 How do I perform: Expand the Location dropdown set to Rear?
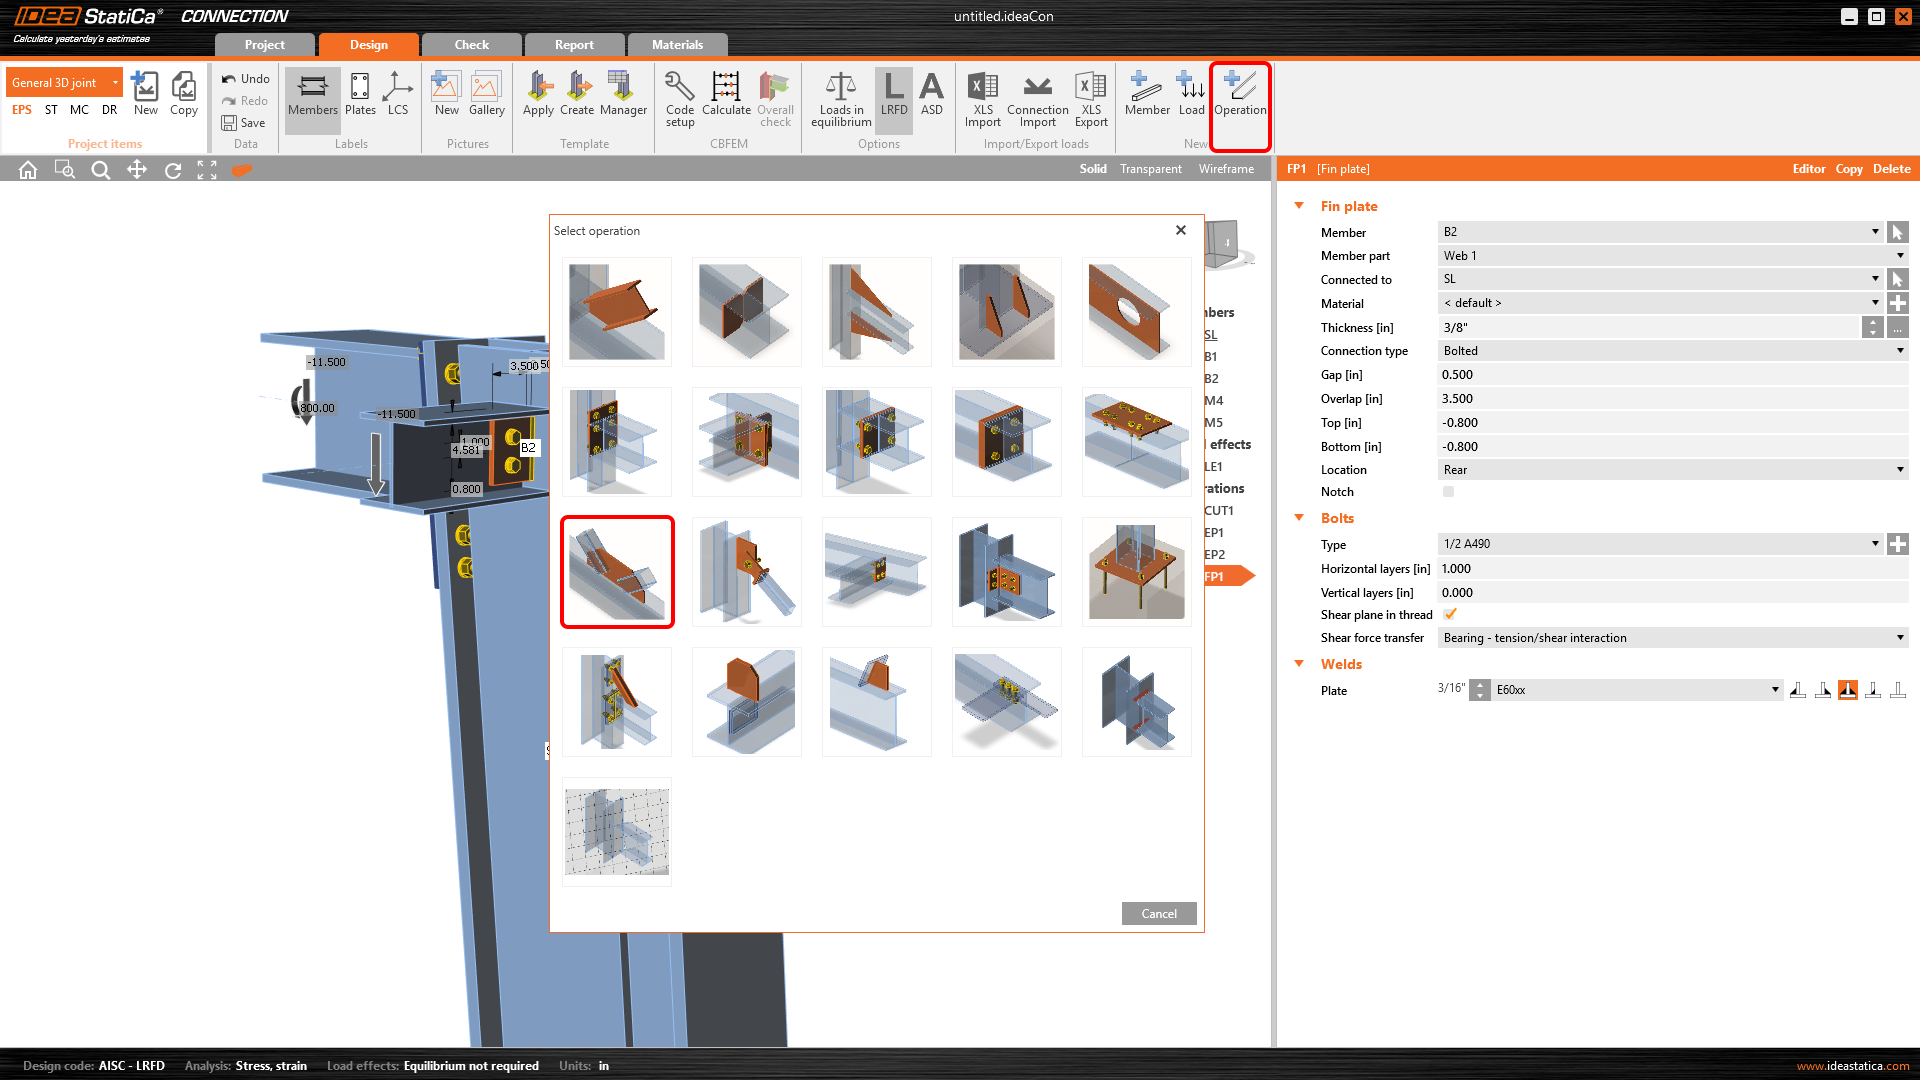[x=1672, y=470]
